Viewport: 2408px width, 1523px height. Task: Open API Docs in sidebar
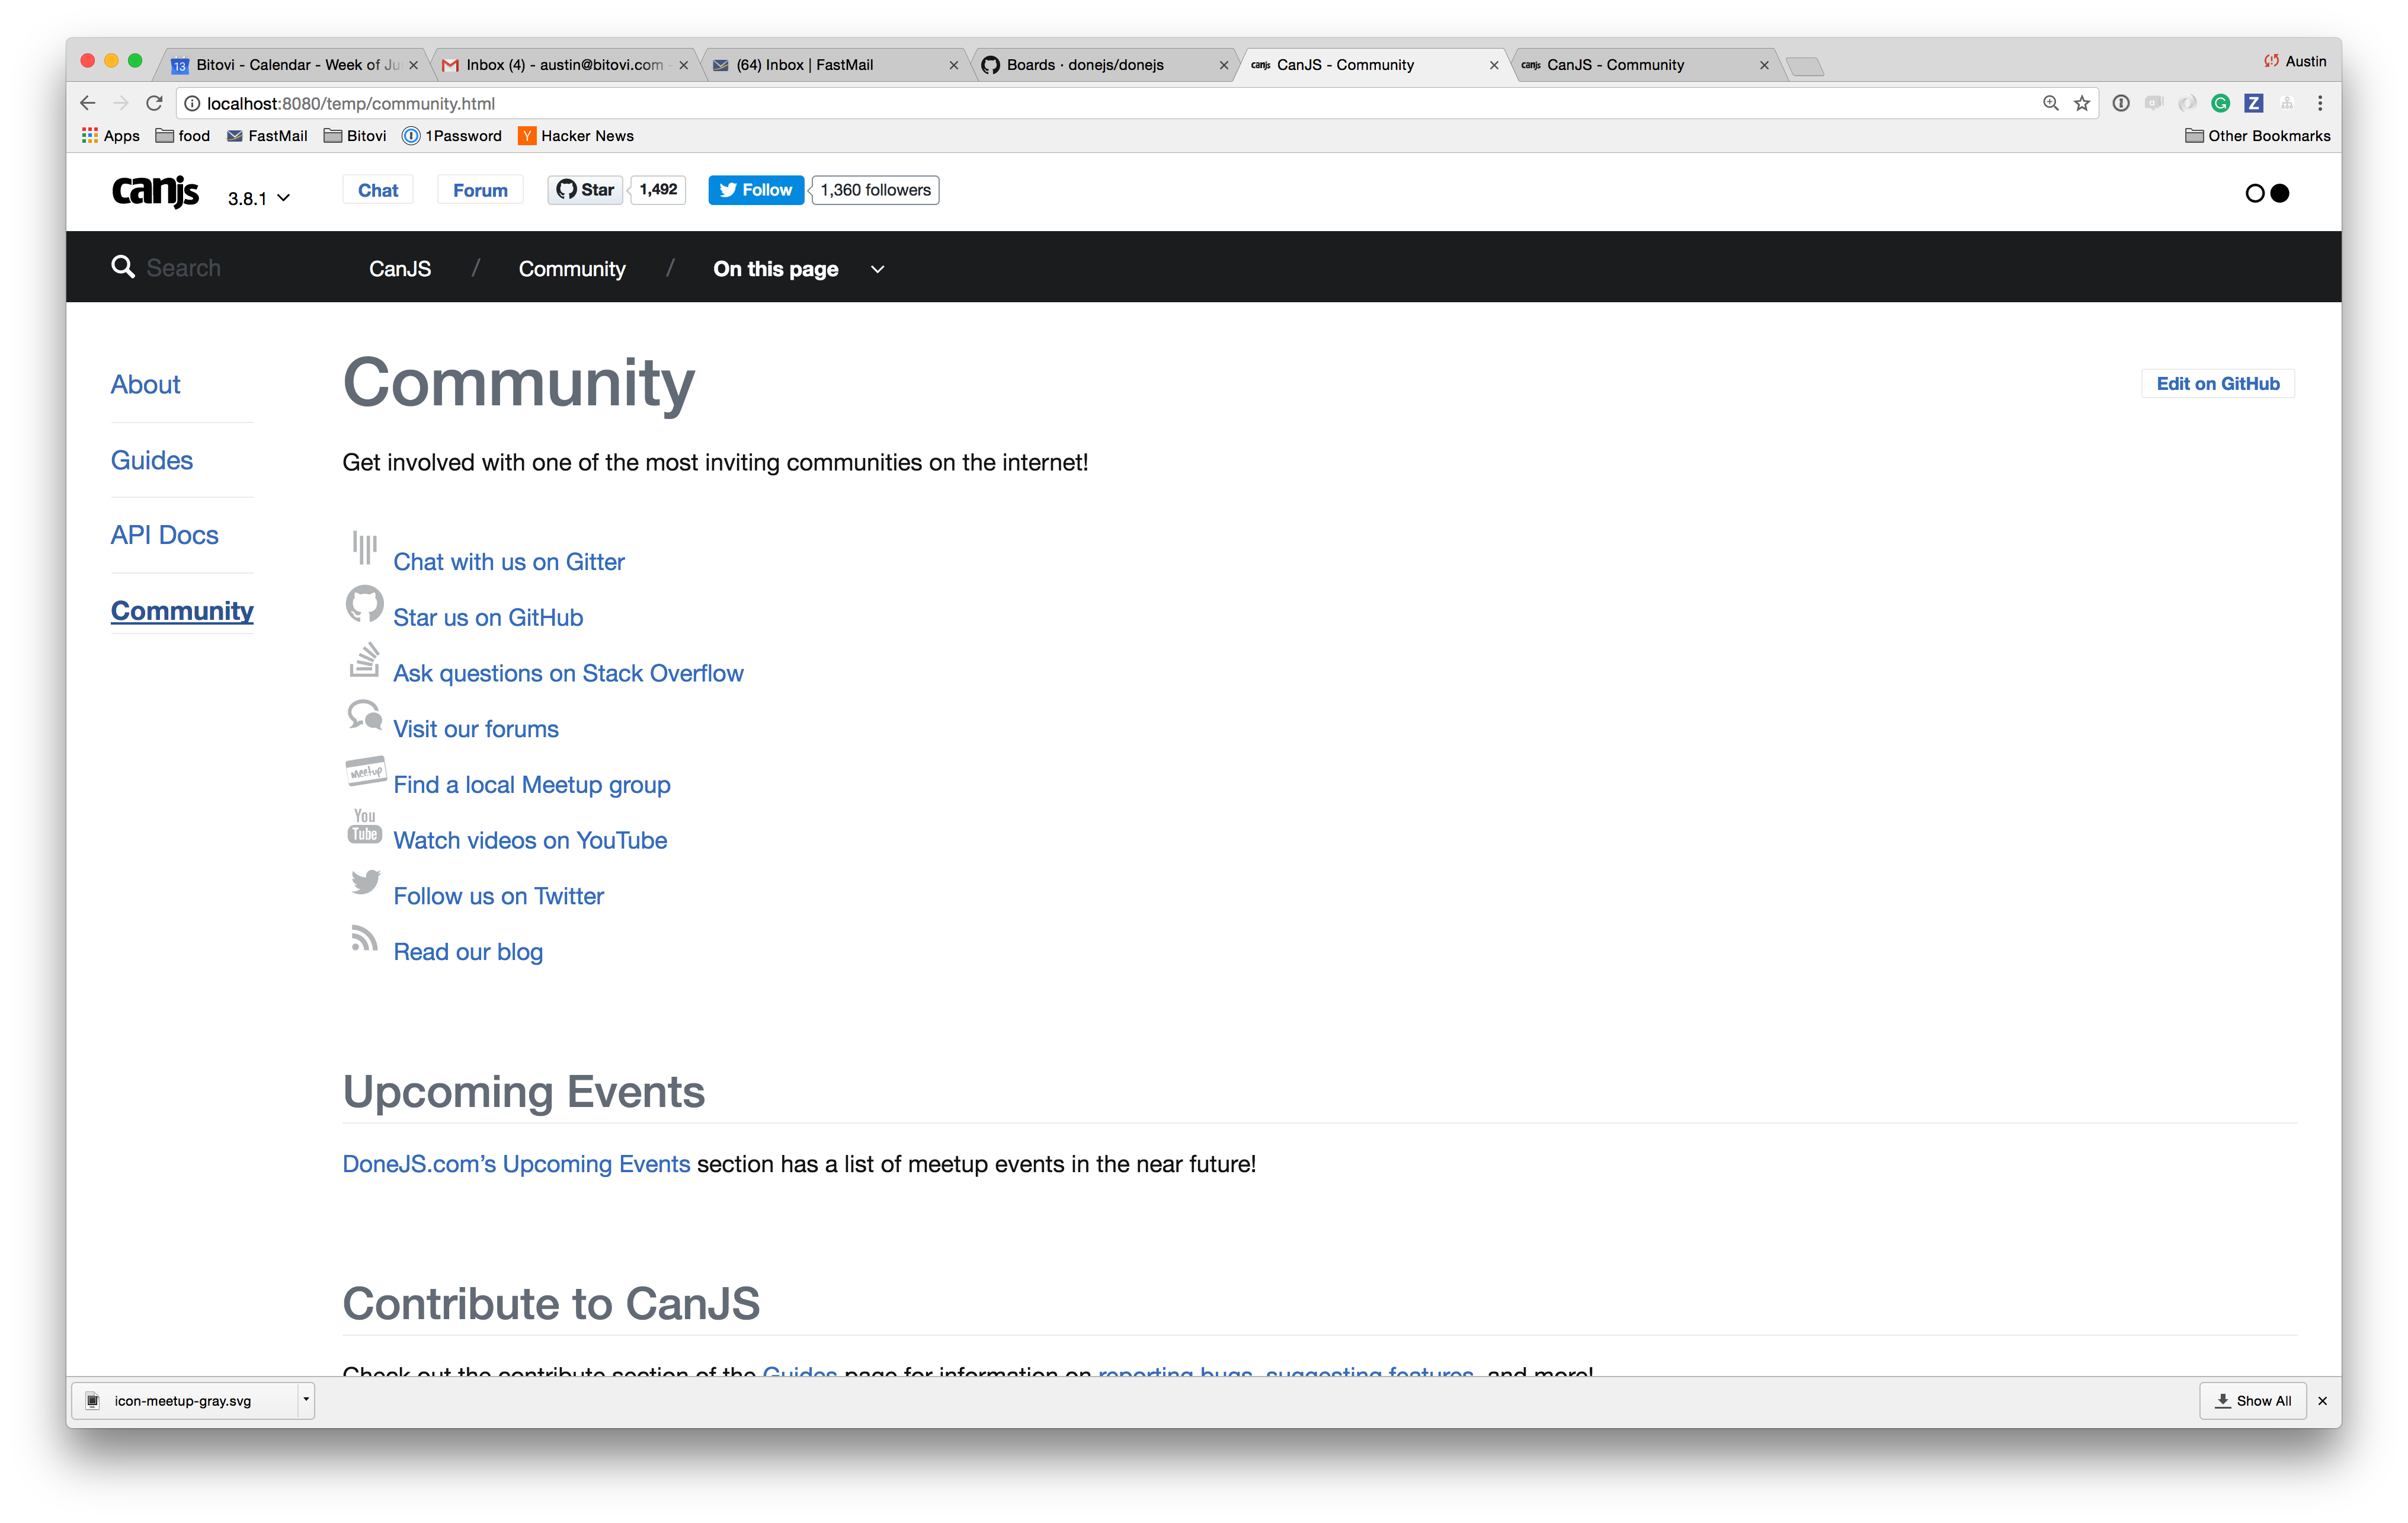[x=164, y=535]
